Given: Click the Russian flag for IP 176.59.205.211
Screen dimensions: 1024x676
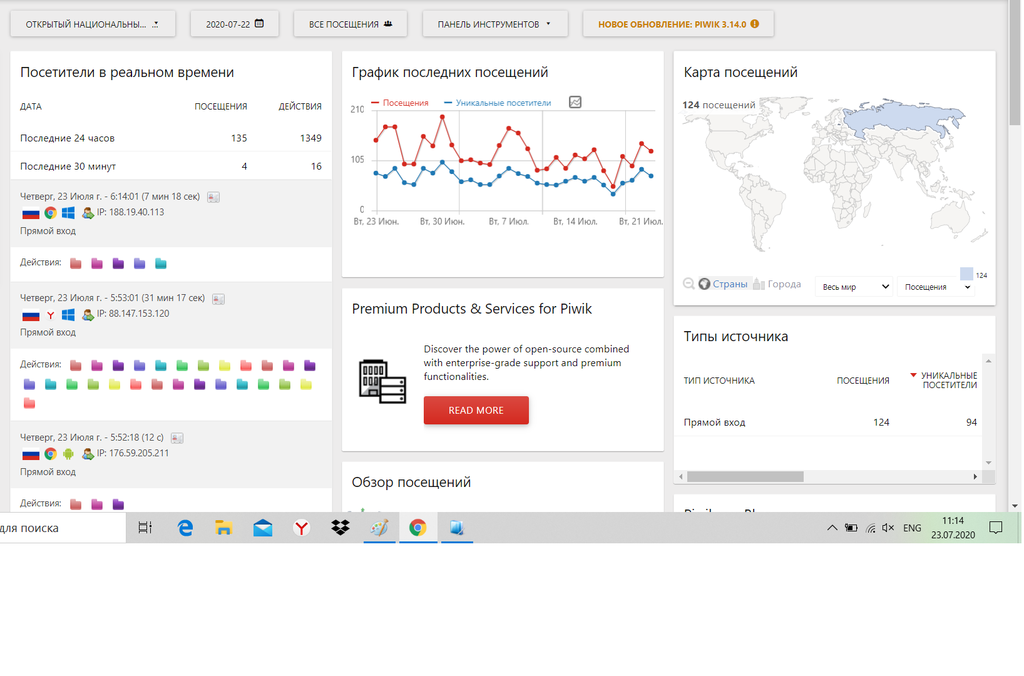Looking at the screenshot, I should 31,455.
